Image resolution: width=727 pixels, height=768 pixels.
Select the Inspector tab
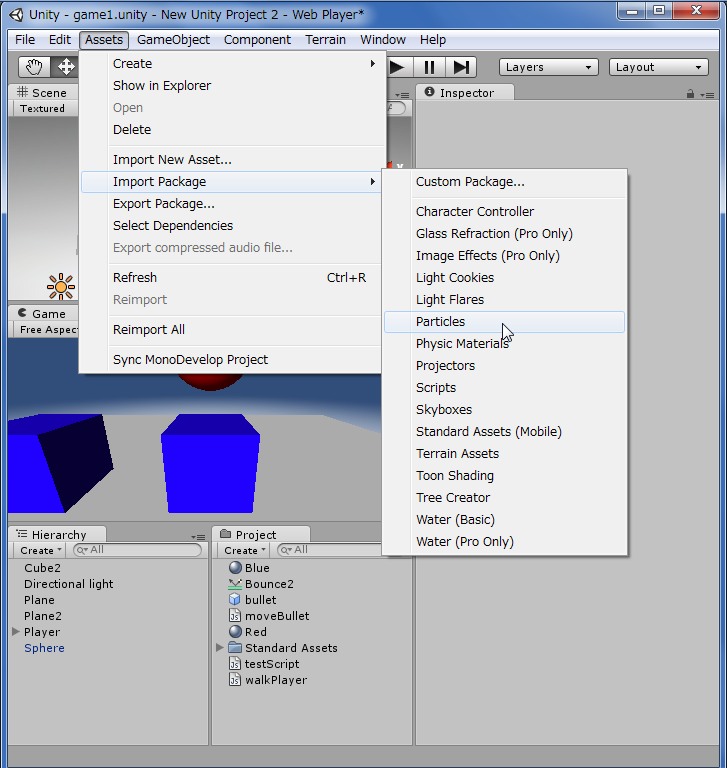465,93
